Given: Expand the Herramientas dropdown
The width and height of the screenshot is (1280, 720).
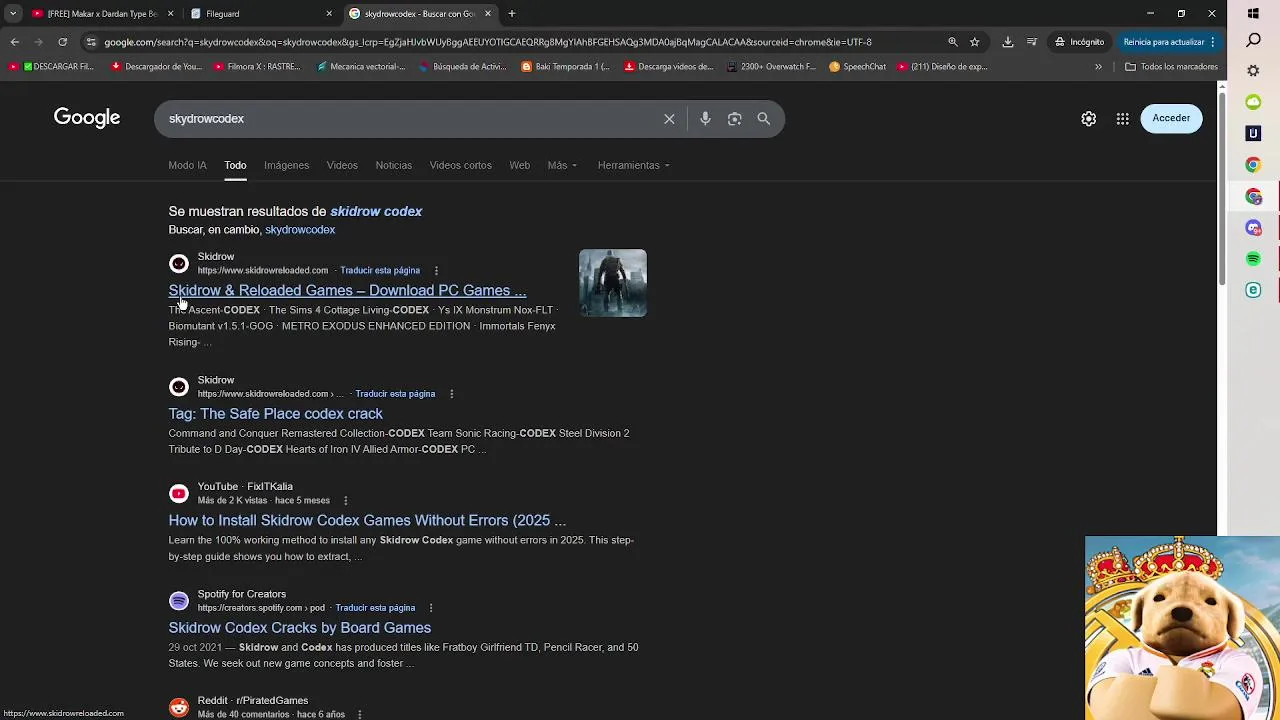Looking at the screenshot, I should [x=633, y=165].
